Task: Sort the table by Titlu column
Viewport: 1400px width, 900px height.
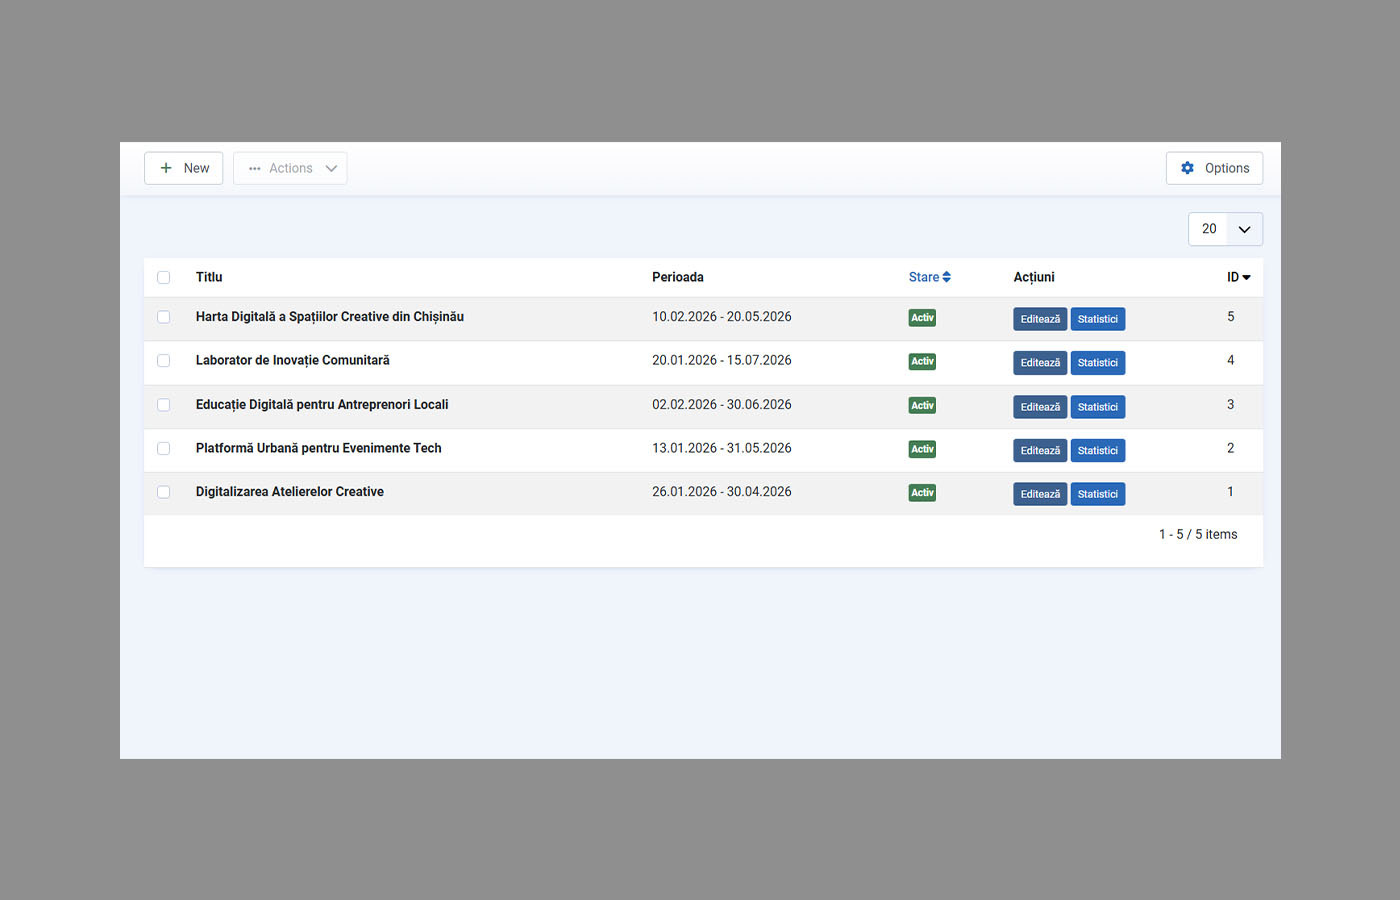Action: [x=209, y=277]
